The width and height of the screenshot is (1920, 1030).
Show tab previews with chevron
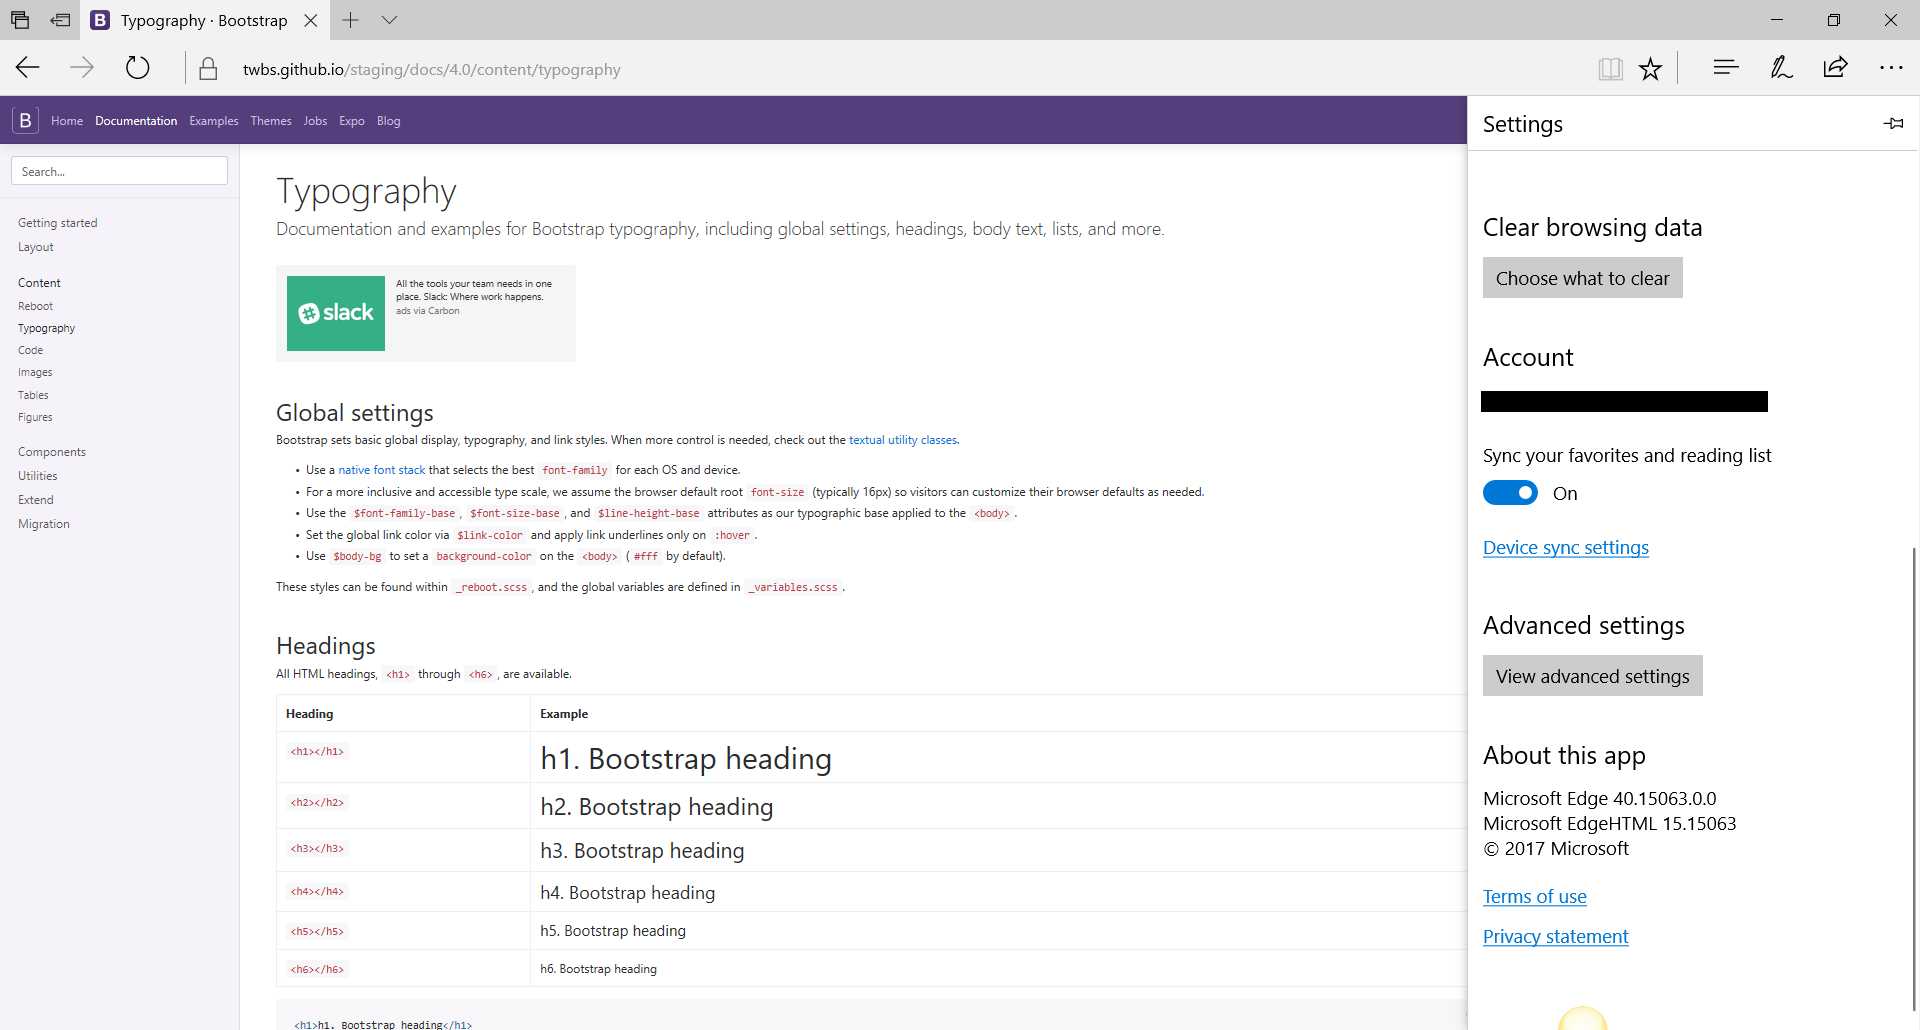[x=389, y=20]
